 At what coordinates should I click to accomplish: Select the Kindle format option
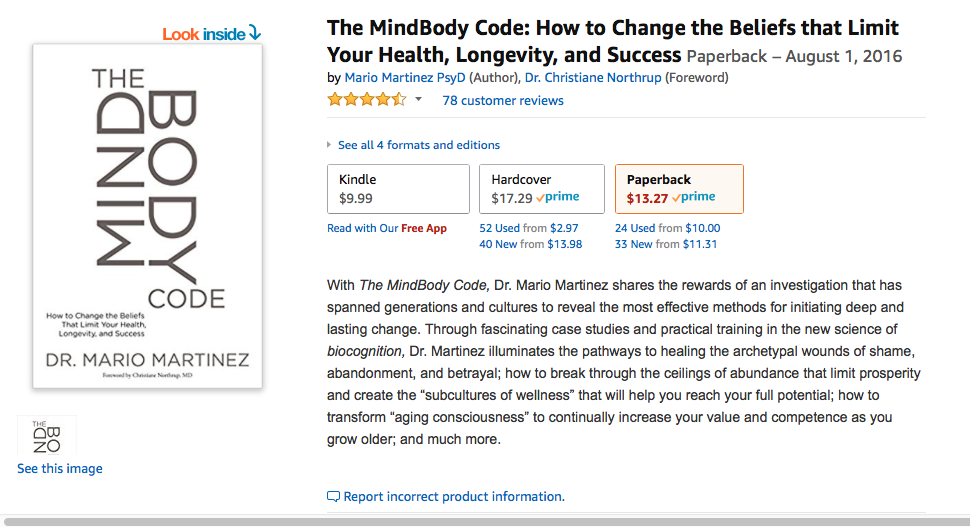398,189
